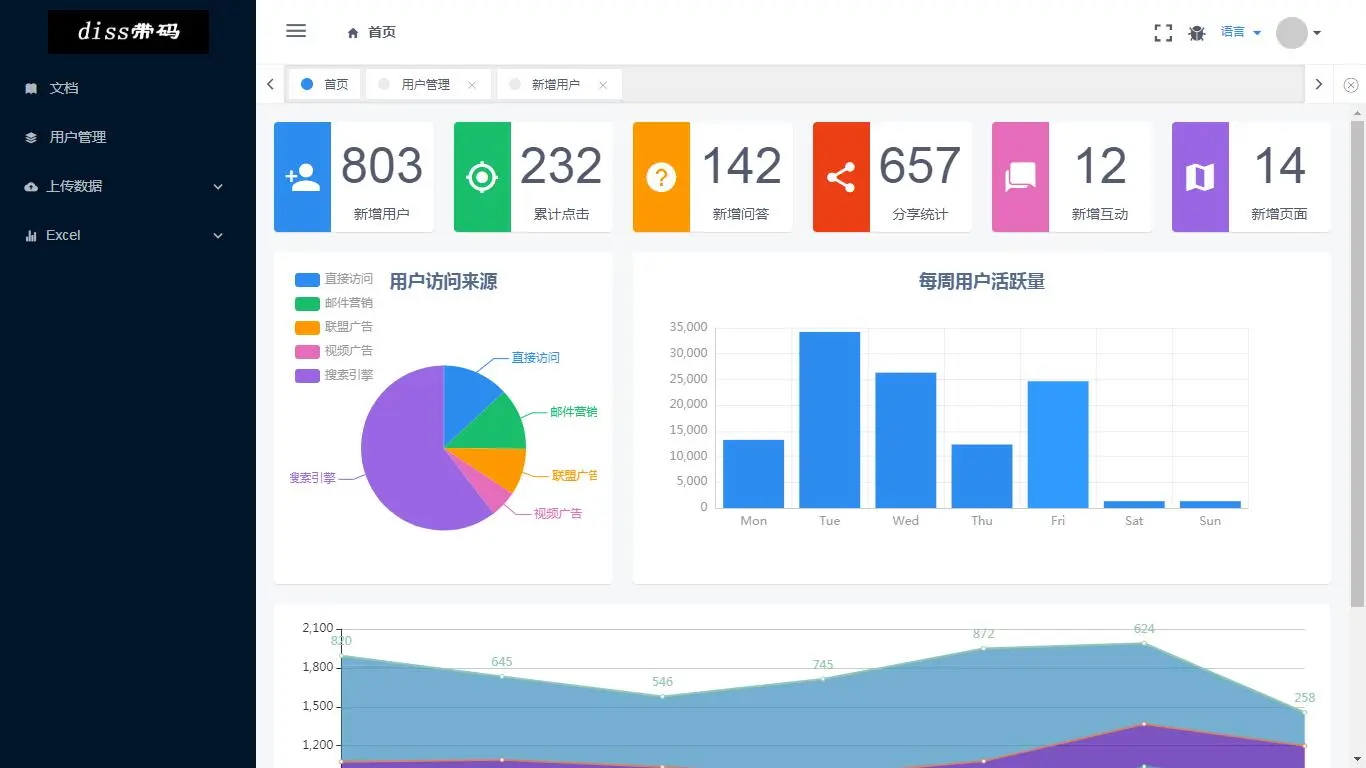Click the Wed bar in weekly chart

[x=906, y=440]
